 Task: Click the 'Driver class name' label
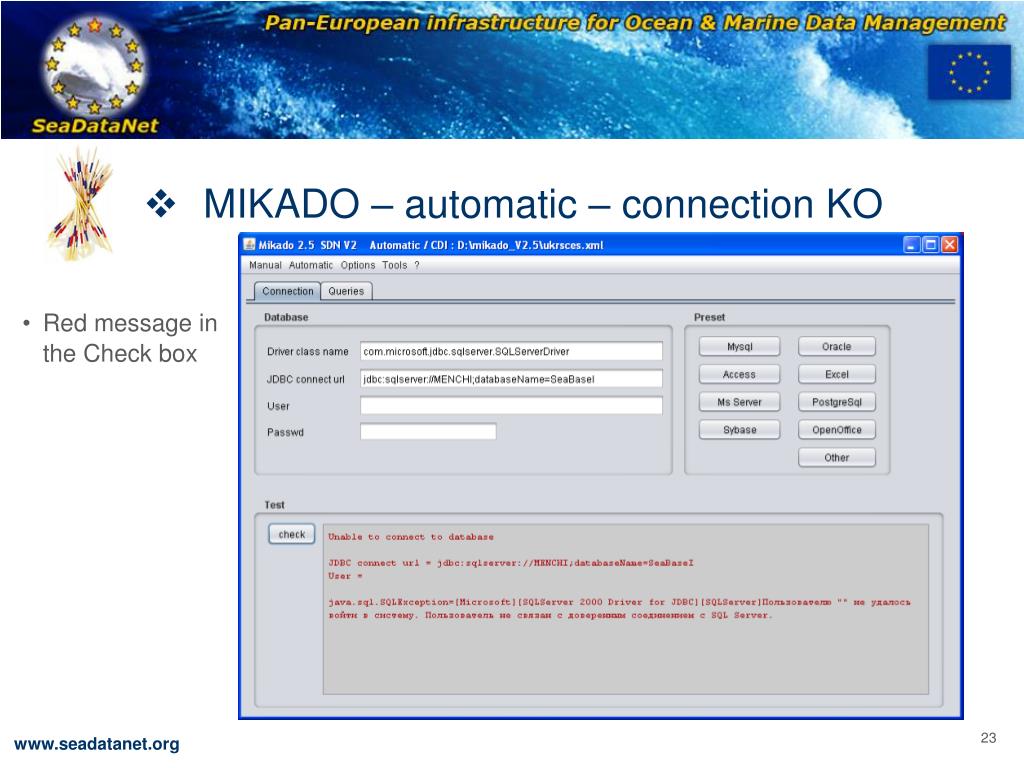click(x=308, y=351)
